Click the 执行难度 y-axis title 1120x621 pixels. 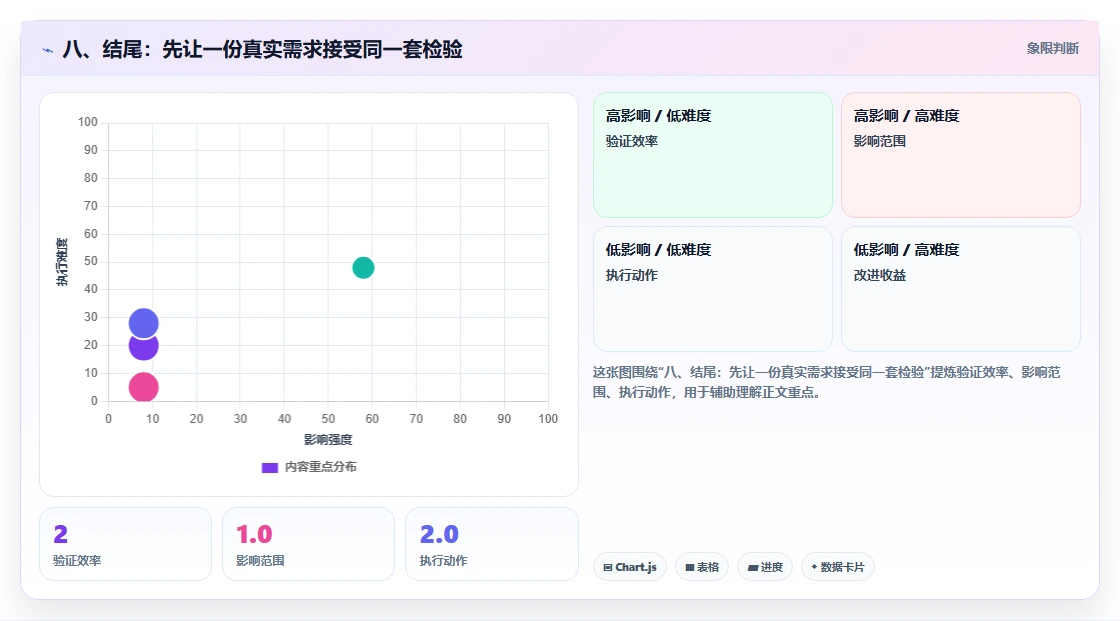click(x=62, y=262)
